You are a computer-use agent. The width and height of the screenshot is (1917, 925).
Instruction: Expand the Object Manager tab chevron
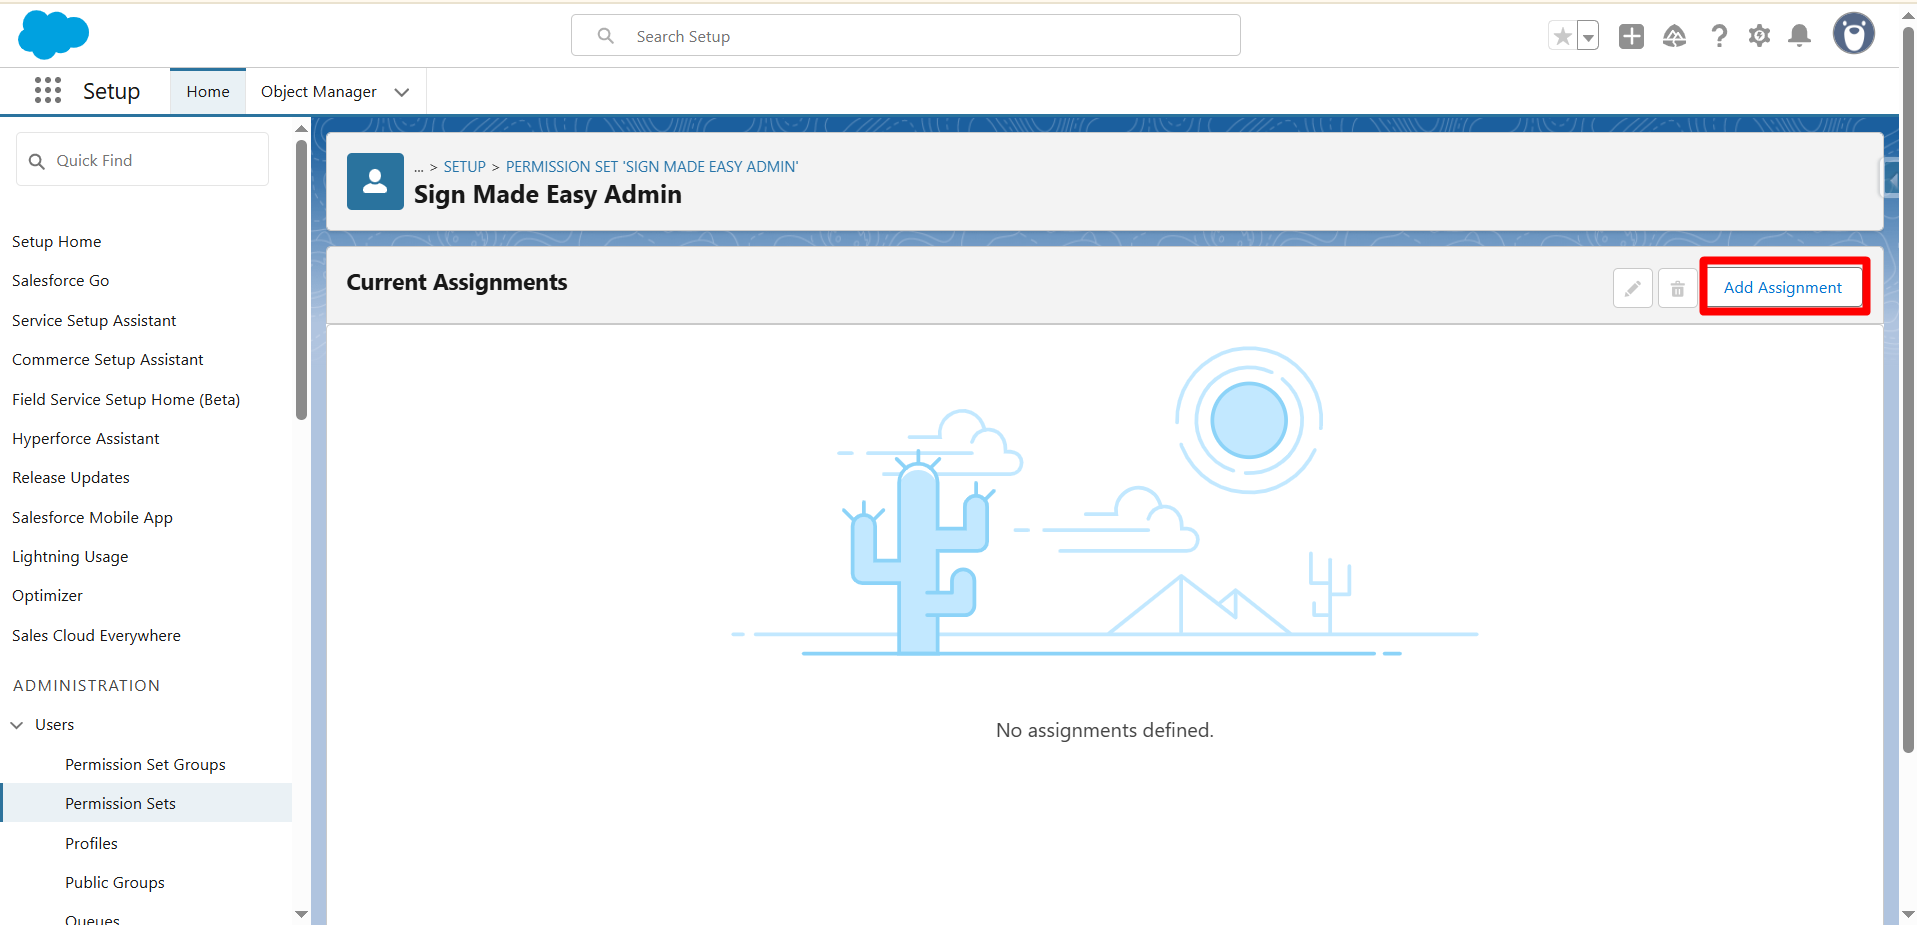point(402,92)
